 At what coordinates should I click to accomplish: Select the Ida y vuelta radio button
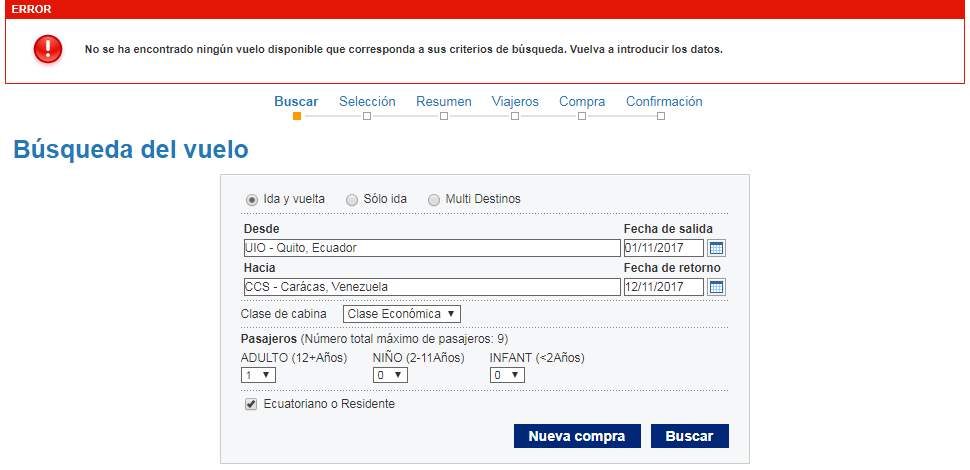click(x=252, y=200)
